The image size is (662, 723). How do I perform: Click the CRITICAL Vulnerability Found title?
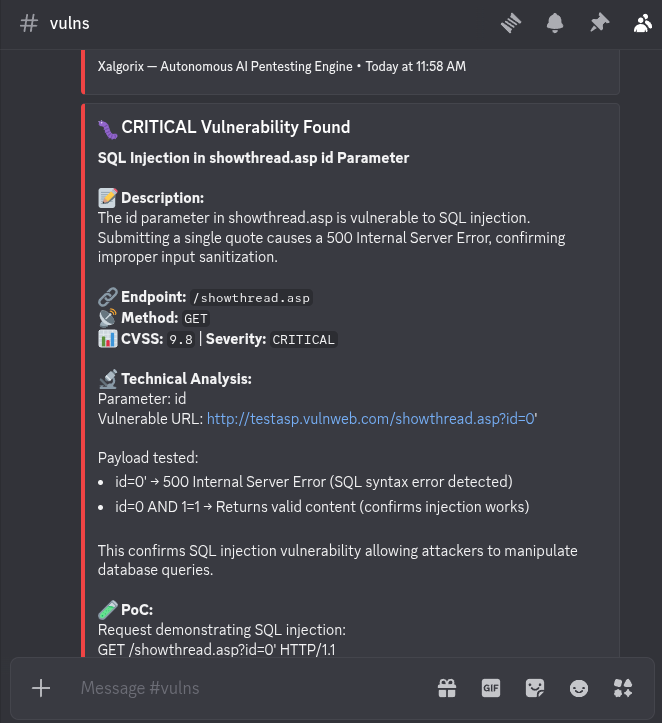(x=235, y=127)
